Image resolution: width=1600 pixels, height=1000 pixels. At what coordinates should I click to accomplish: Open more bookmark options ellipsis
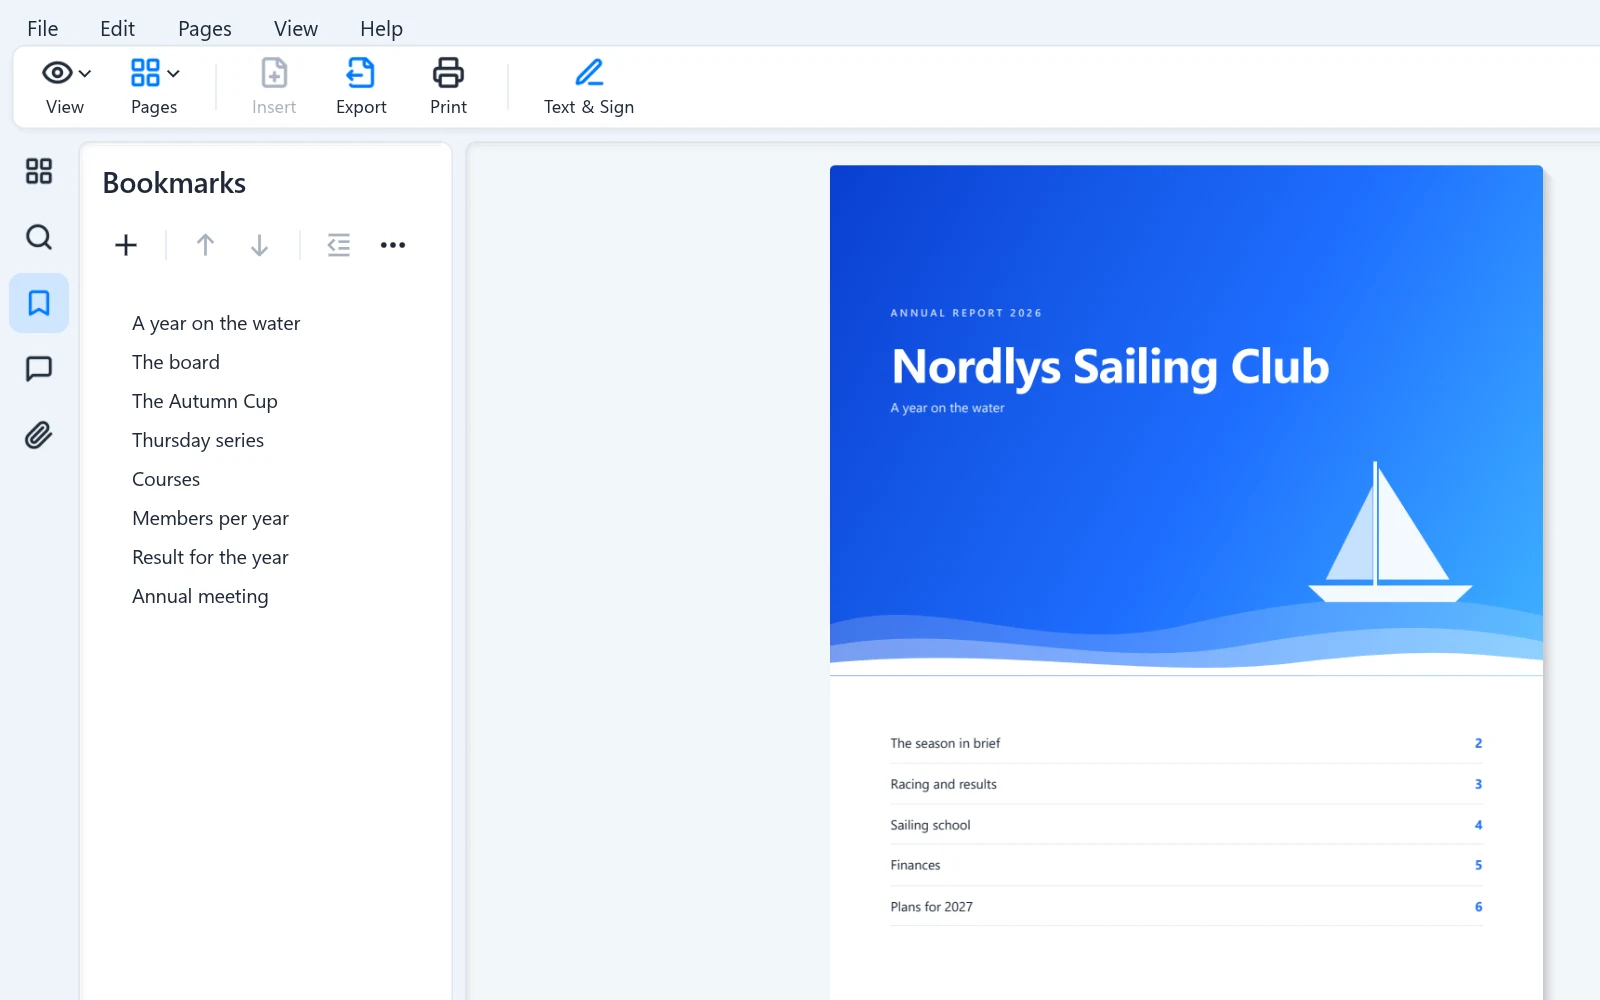(x=393, y=245)
